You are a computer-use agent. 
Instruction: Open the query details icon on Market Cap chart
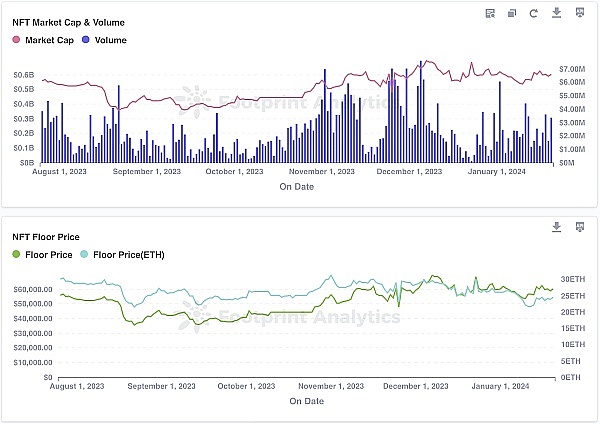pos(489,14)
